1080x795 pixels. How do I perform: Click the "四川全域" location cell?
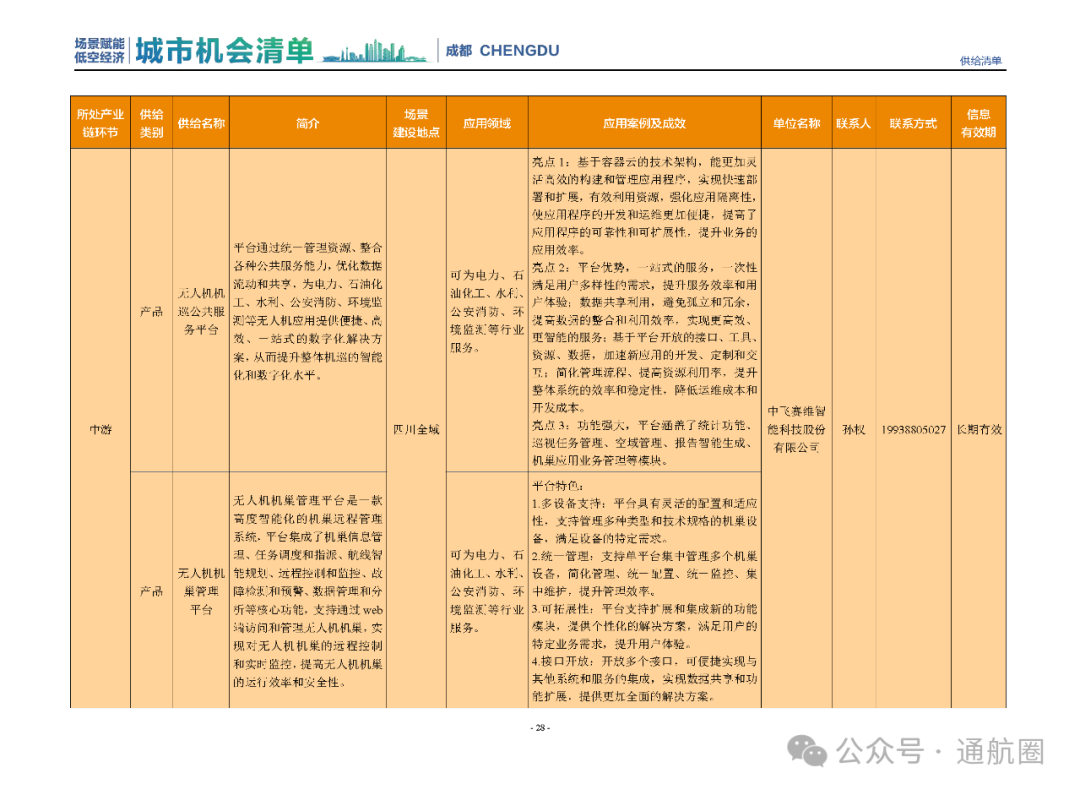[416, 429]
